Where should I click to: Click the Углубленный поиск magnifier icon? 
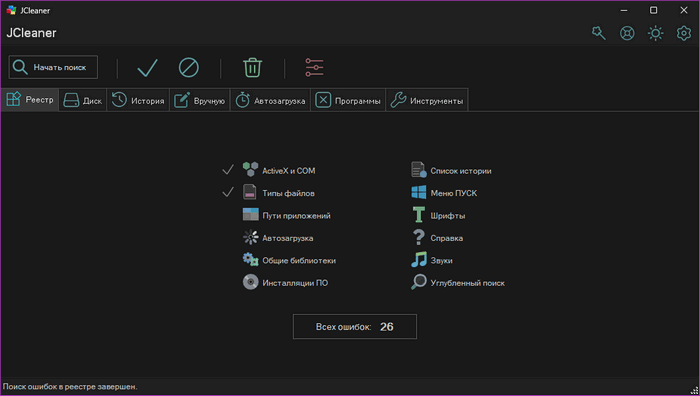point(419,282)
